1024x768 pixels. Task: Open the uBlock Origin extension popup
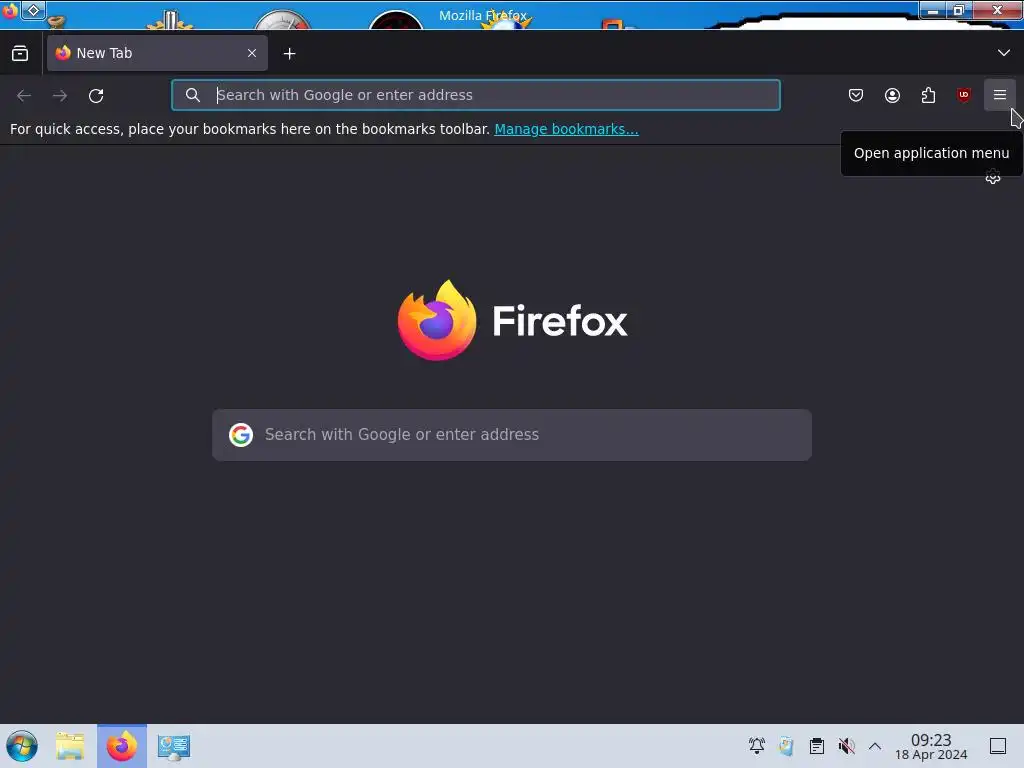coord(964,95)
